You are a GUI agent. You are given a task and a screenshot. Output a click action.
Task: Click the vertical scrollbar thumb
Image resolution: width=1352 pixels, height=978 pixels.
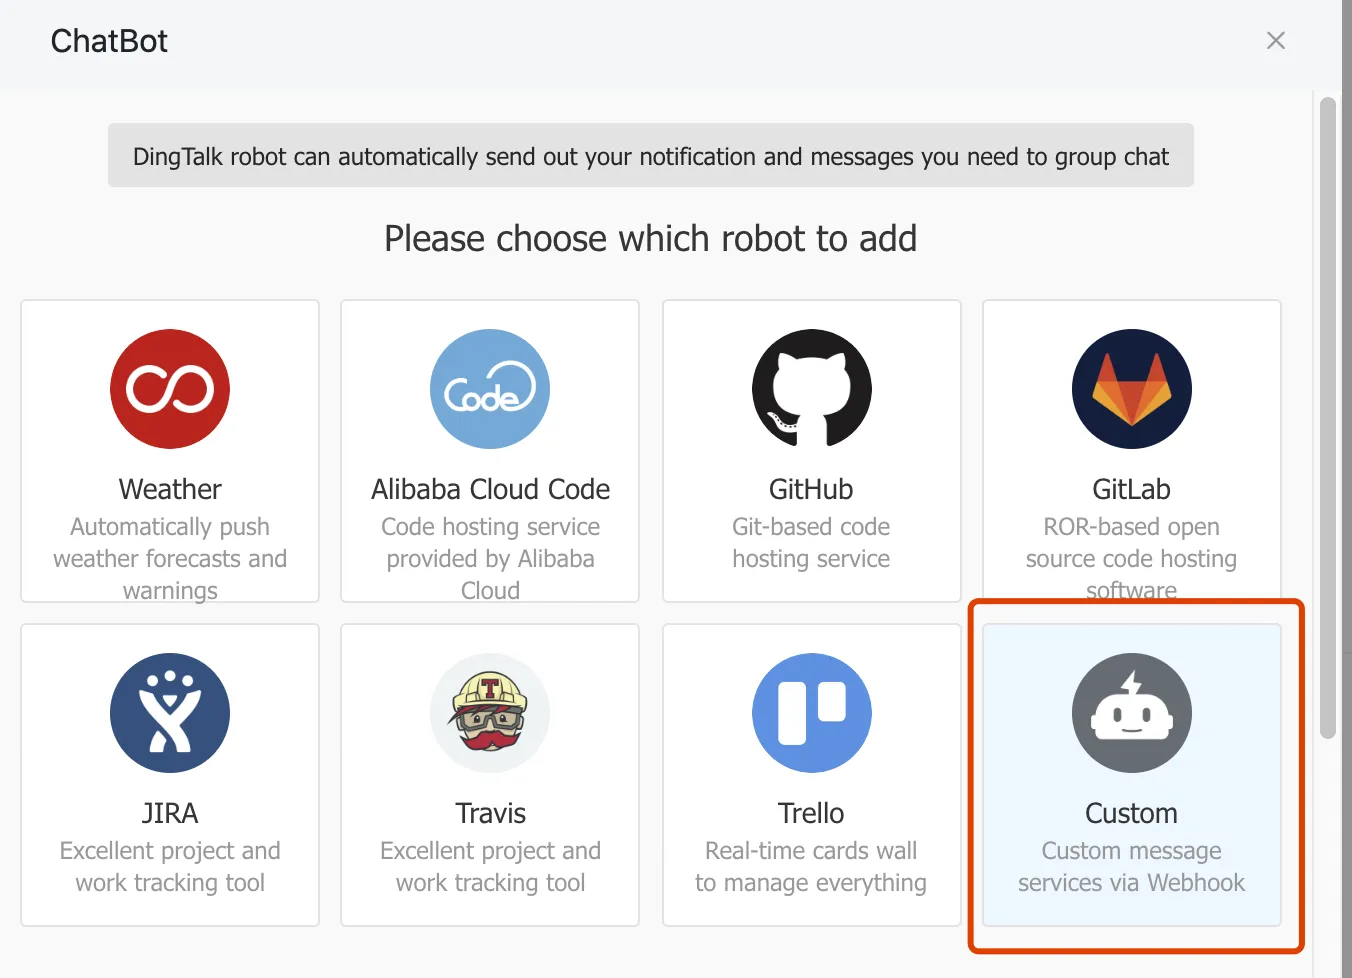click(1328, 418)
